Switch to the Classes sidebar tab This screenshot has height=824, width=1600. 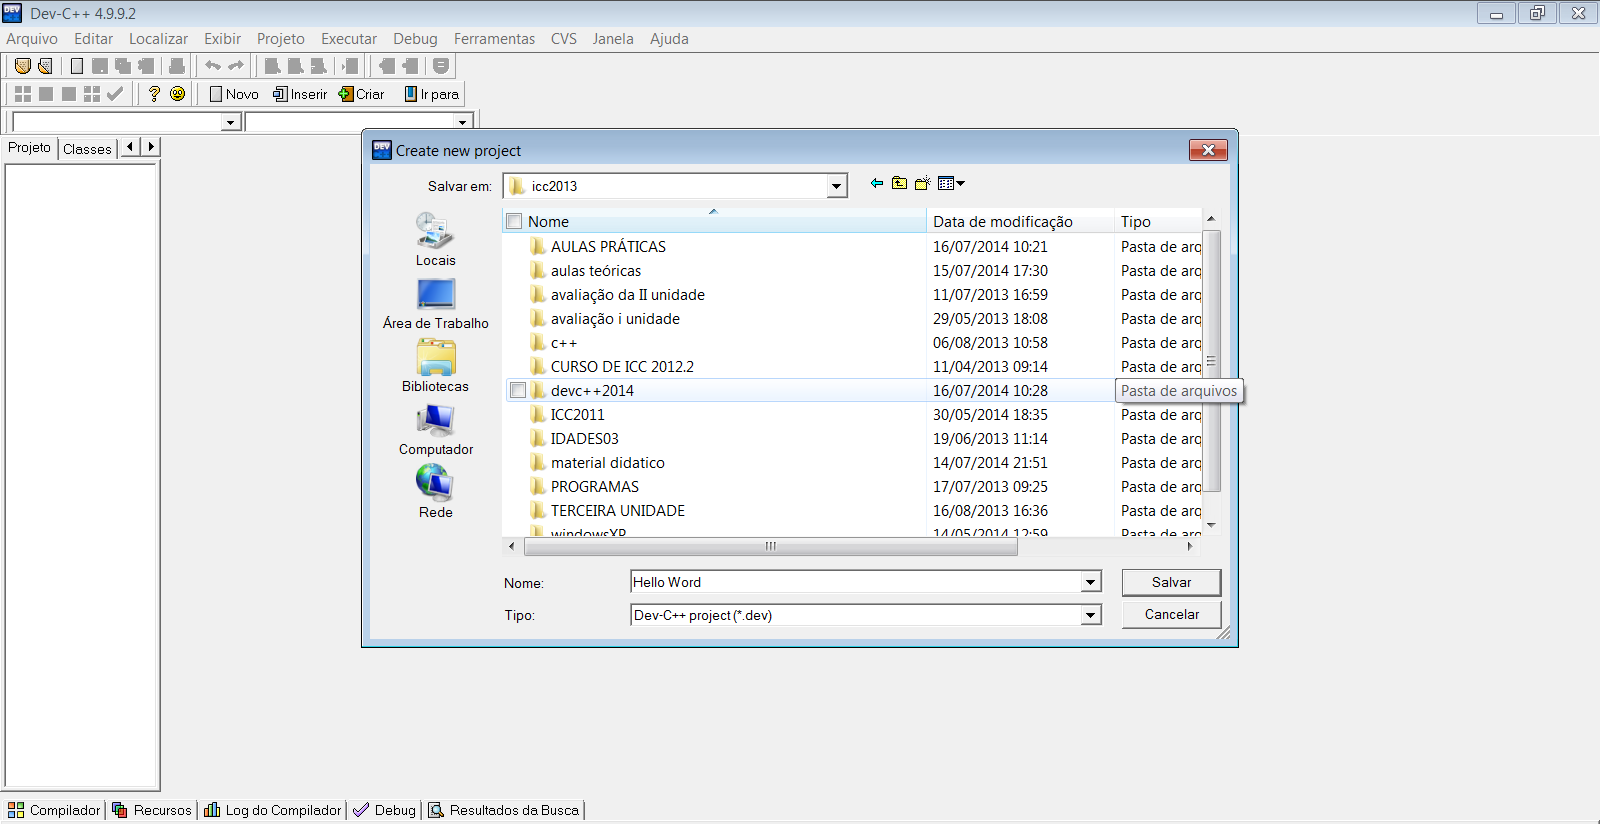click(87, 149)
